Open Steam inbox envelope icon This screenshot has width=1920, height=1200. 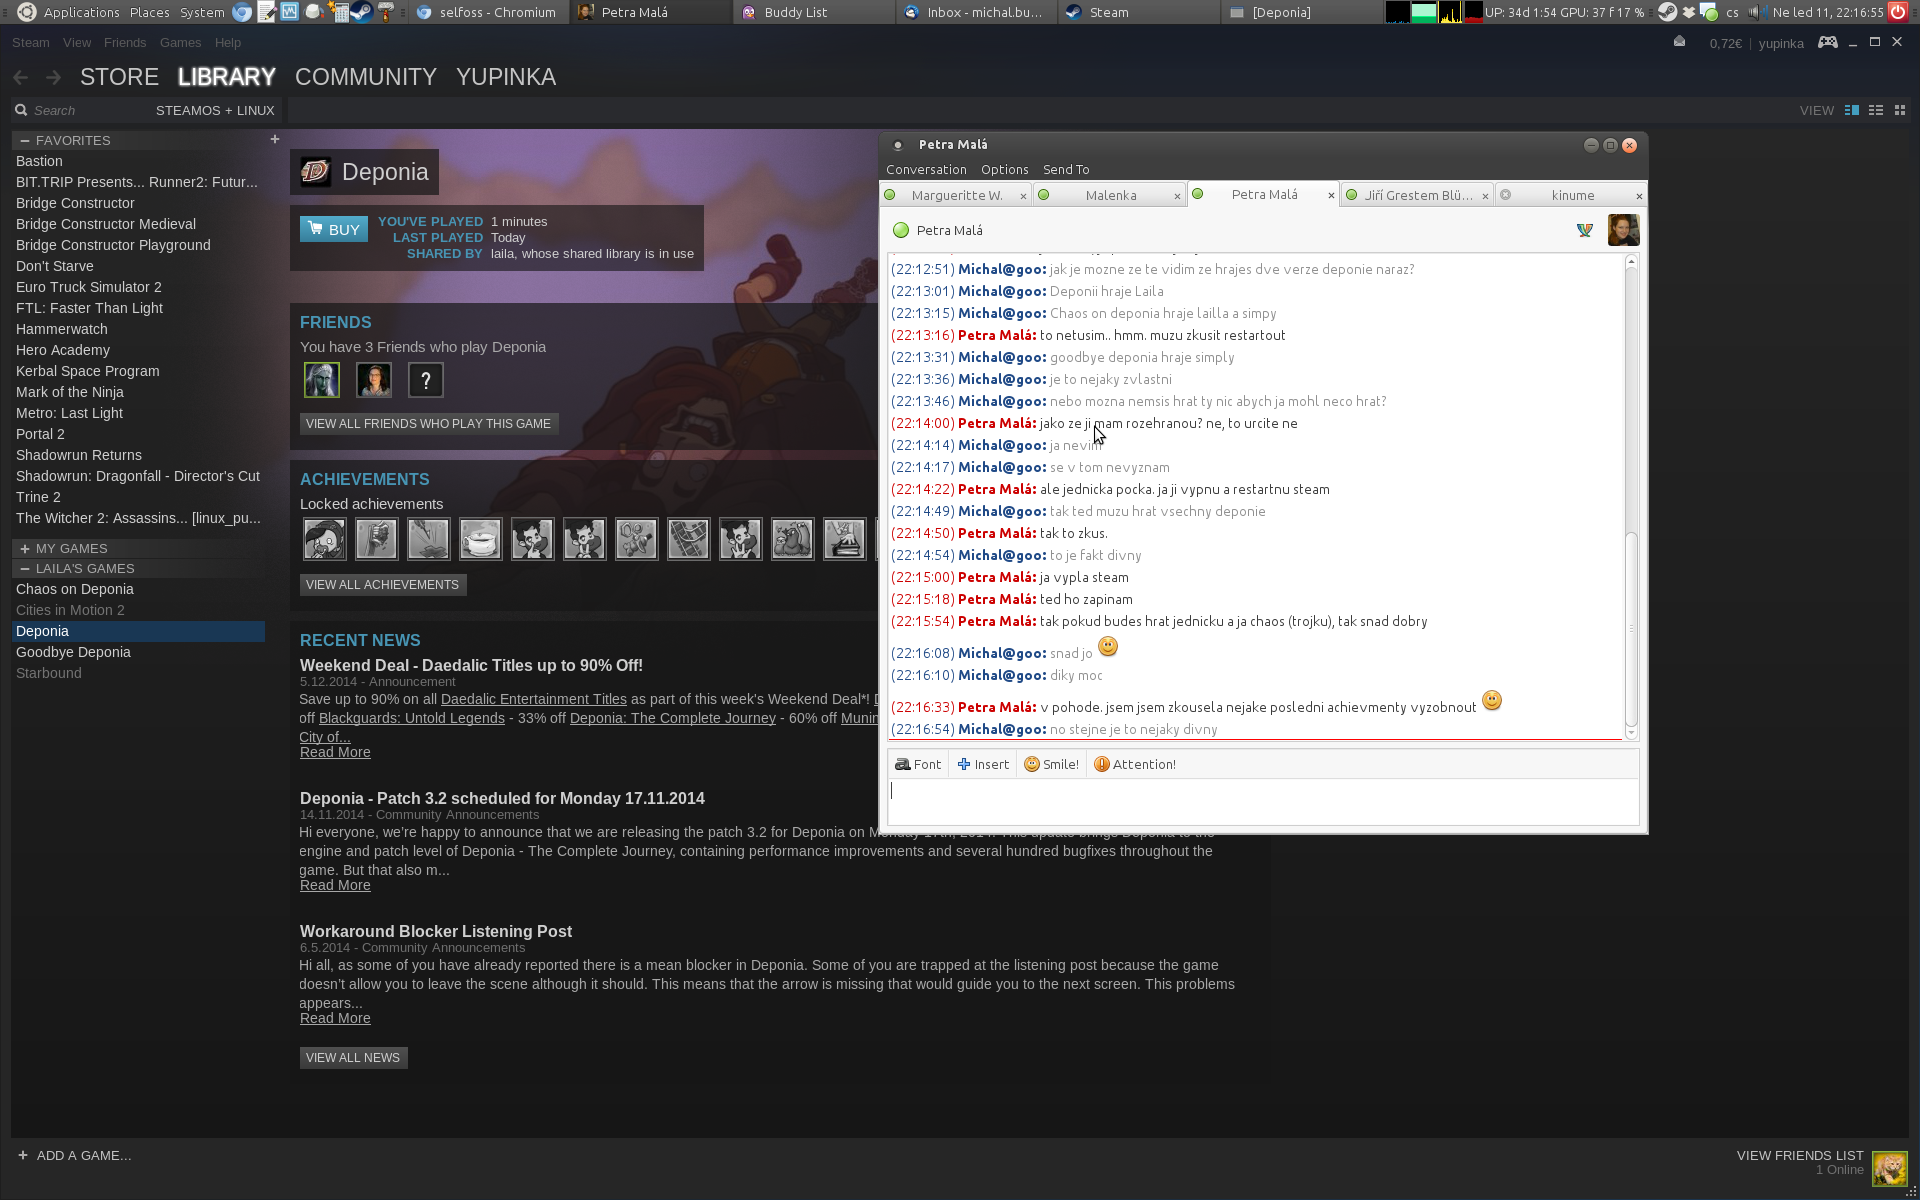1680,42
